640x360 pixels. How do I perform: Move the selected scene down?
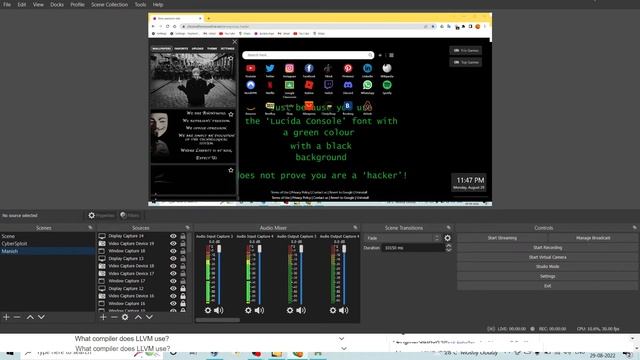[41, 317]
